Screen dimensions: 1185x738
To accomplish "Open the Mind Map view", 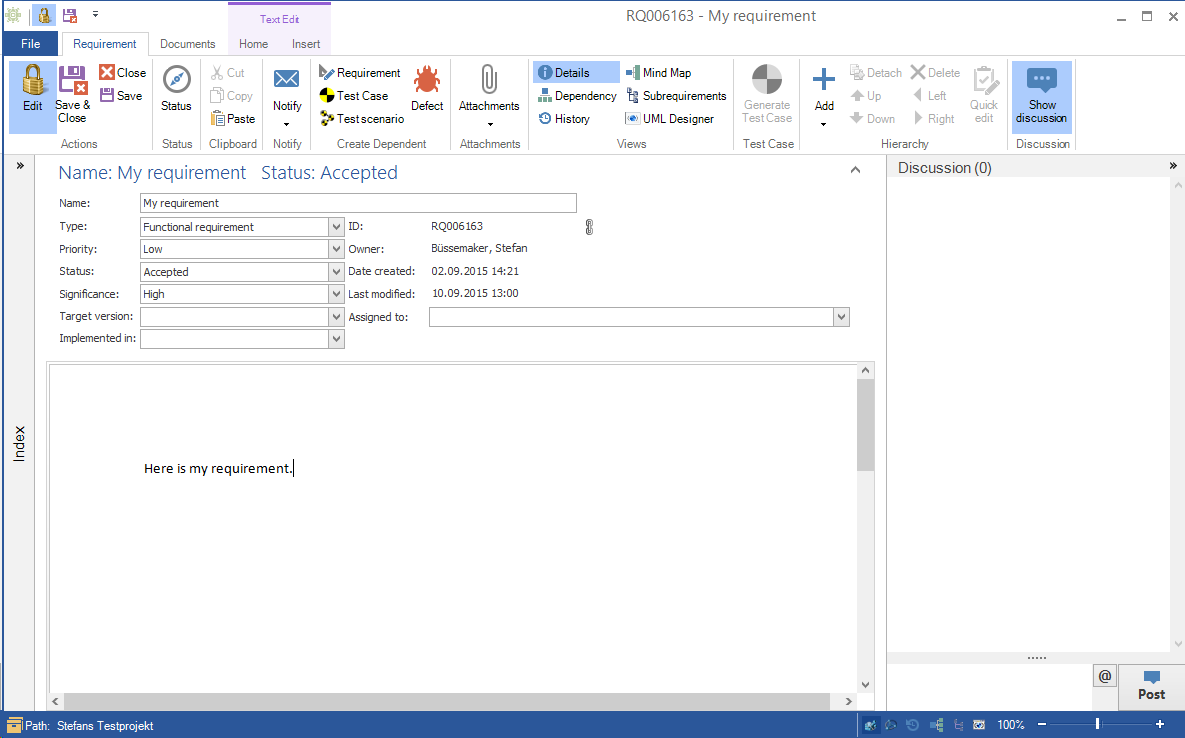I will coord(658,73).
